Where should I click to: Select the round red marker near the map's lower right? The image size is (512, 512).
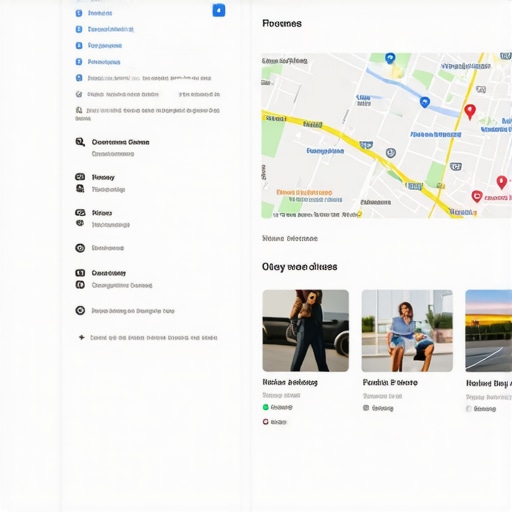click(x=477, y=196)
